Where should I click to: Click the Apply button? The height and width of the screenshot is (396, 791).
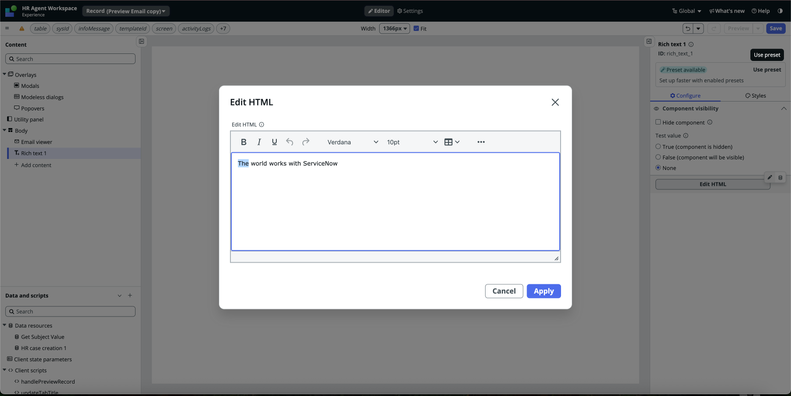click(x=544, y=291)
